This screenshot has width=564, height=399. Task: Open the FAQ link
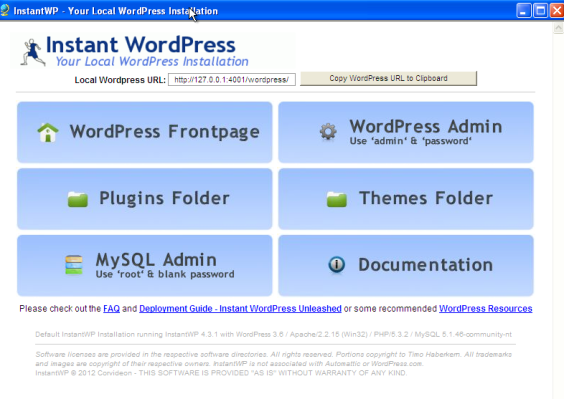(x=112, y=309)
